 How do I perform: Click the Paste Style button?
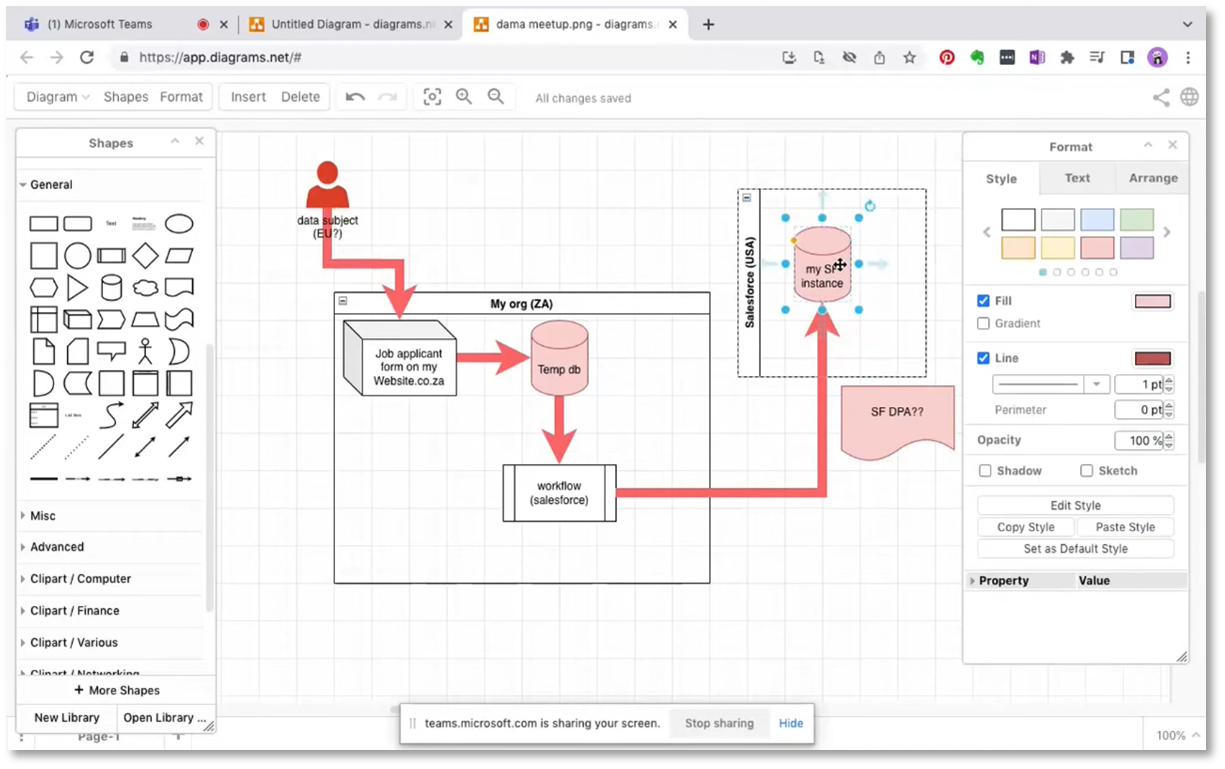1125,527
